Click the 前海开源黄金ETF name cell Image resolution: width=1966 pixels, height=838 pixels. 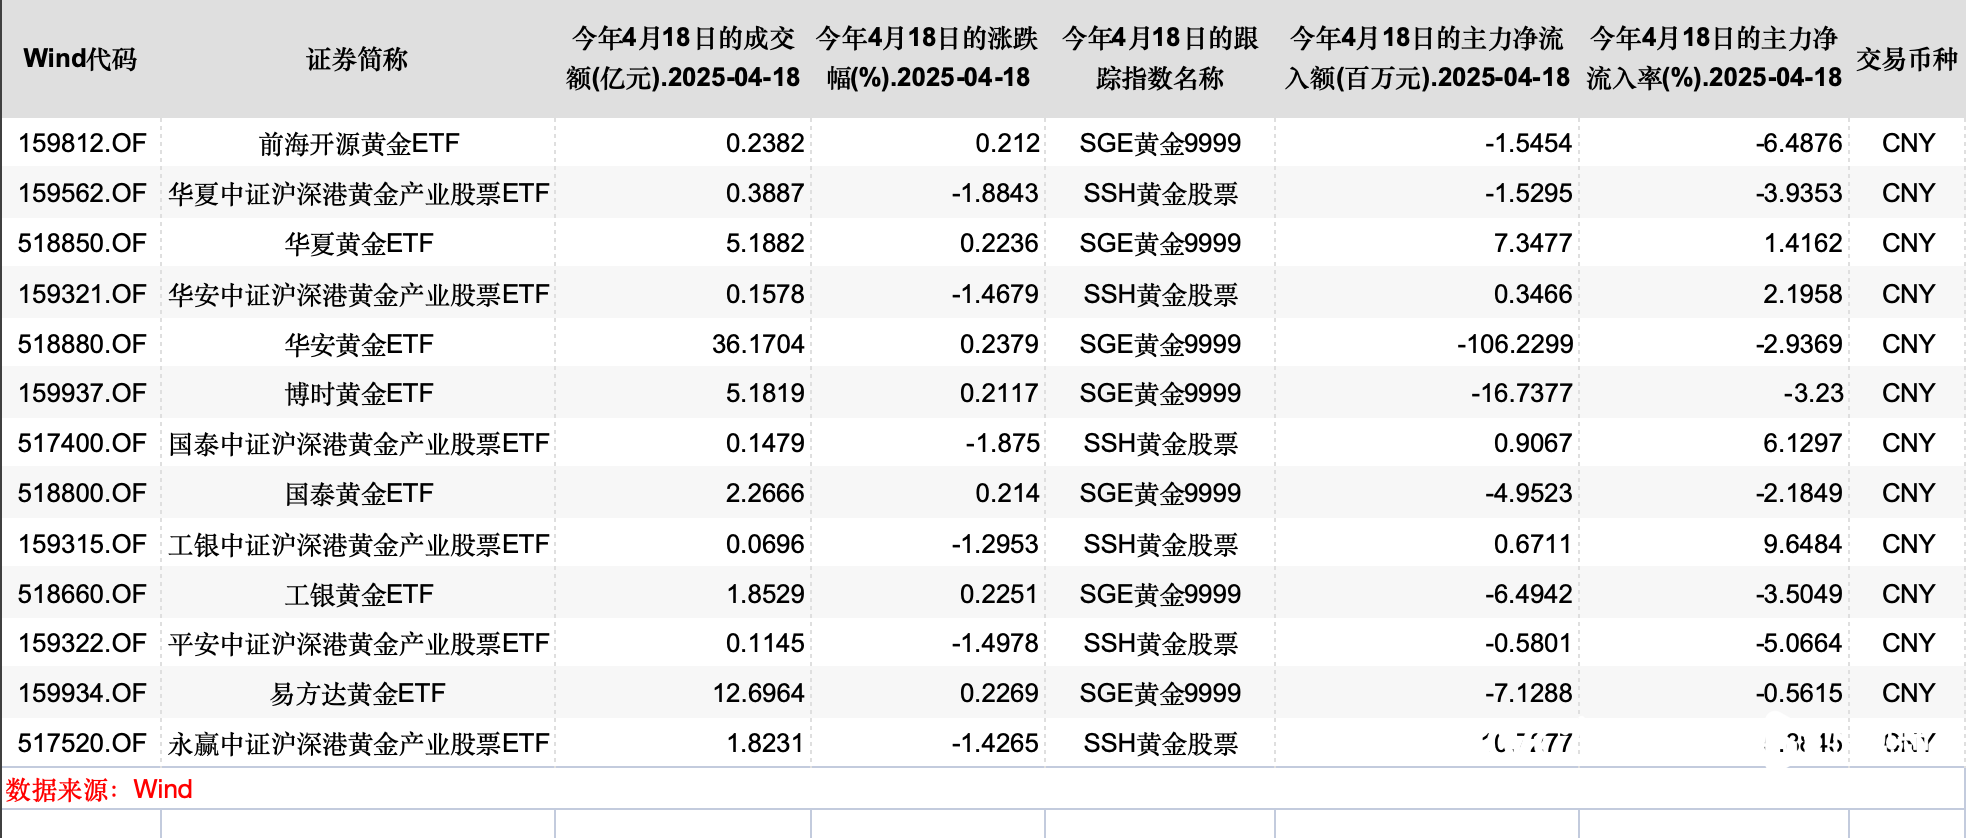coord(358,144)
